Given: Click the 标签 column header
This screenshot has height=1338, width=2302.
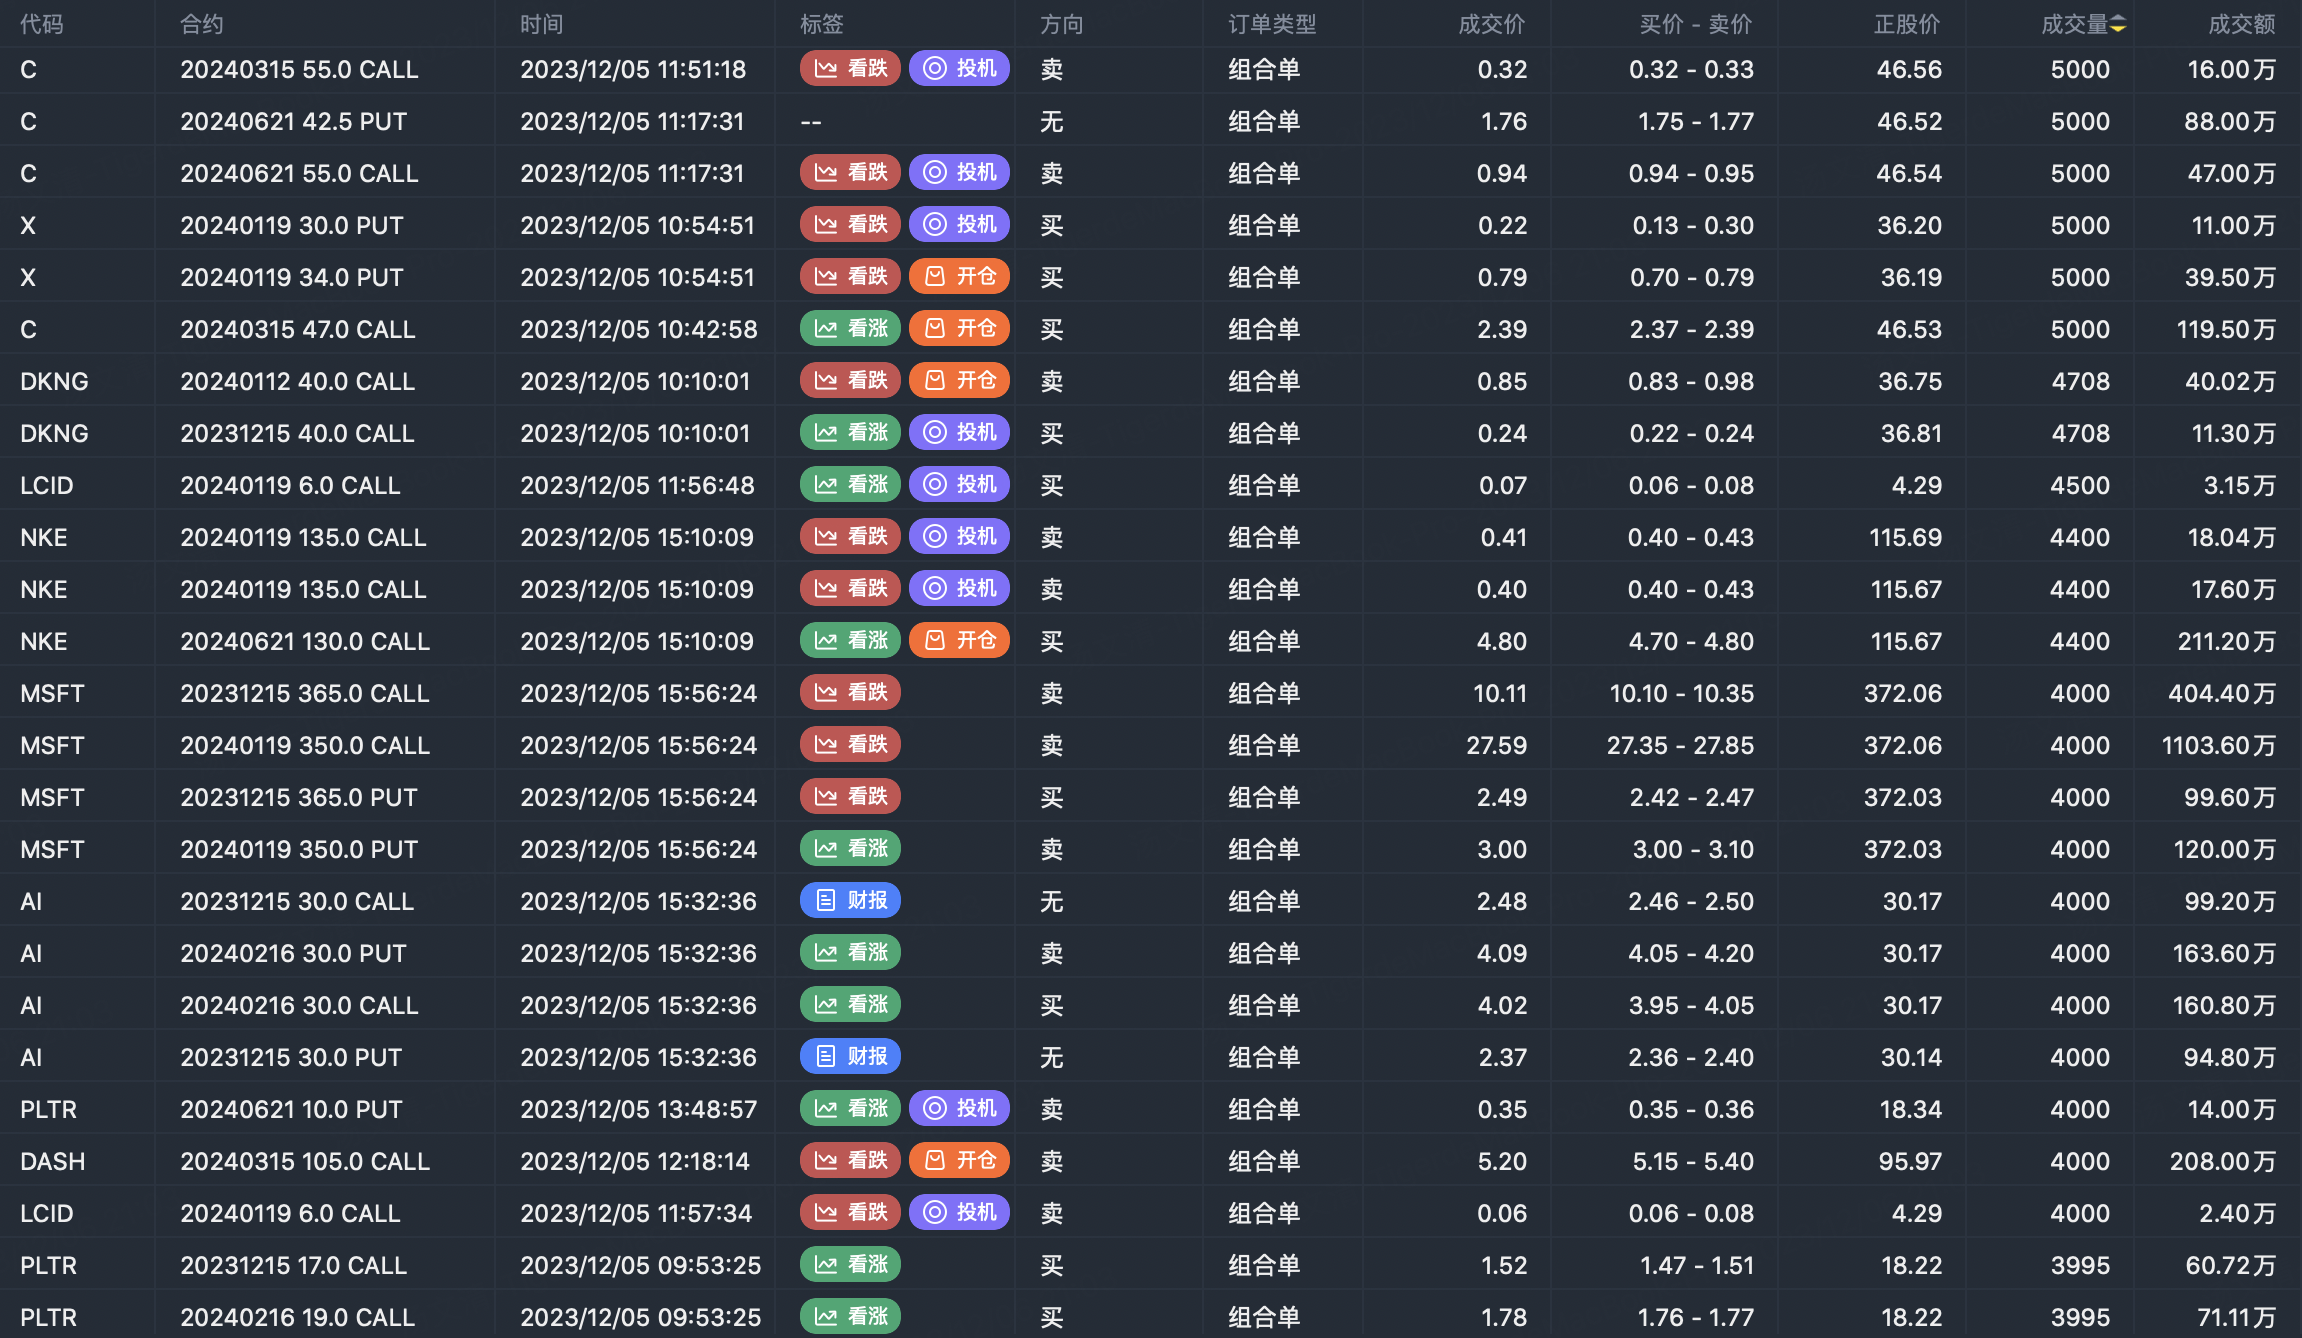Looking at the screenshot, I should (822, 24).
